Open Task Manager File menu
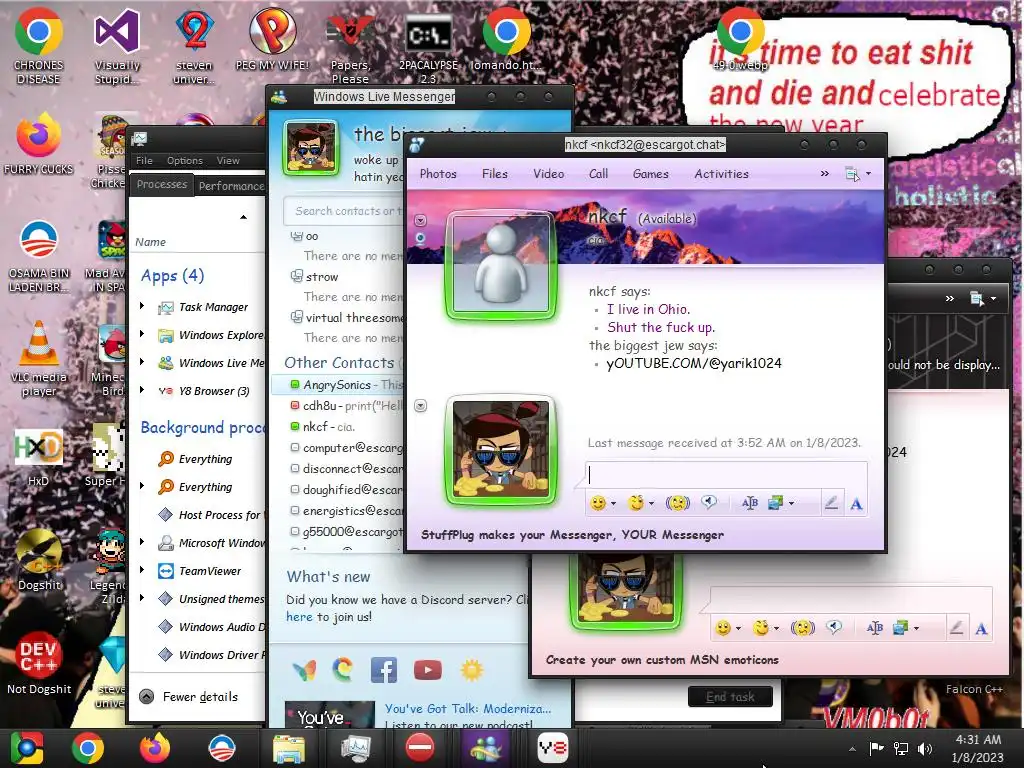The height and width of the screenshot is (768, 1024). click(x=144, y=161)
